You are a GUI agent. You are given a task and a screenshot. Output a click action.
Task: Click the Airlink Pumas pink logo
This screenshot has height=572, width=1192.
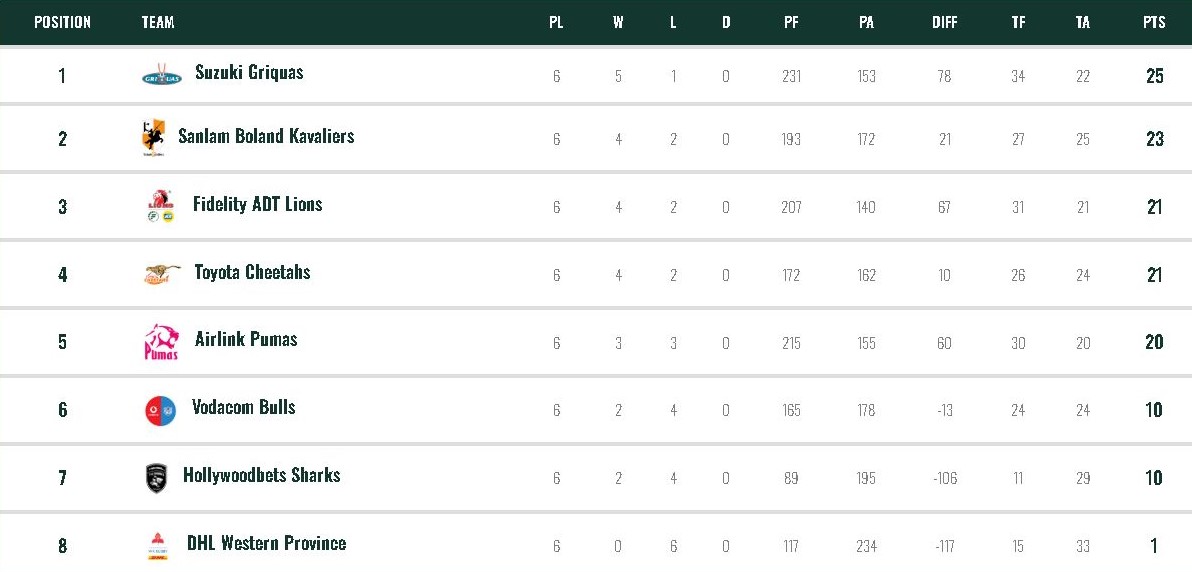click(x=161, y=342)
